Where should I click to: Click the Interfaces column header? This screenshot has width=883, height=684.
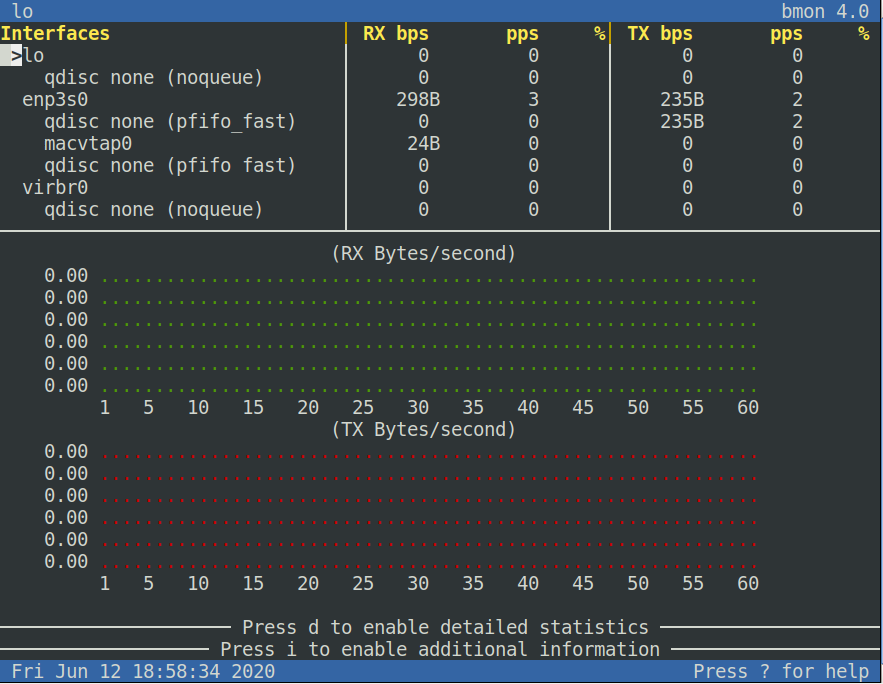pyautogui.click(x=55, y=34)
